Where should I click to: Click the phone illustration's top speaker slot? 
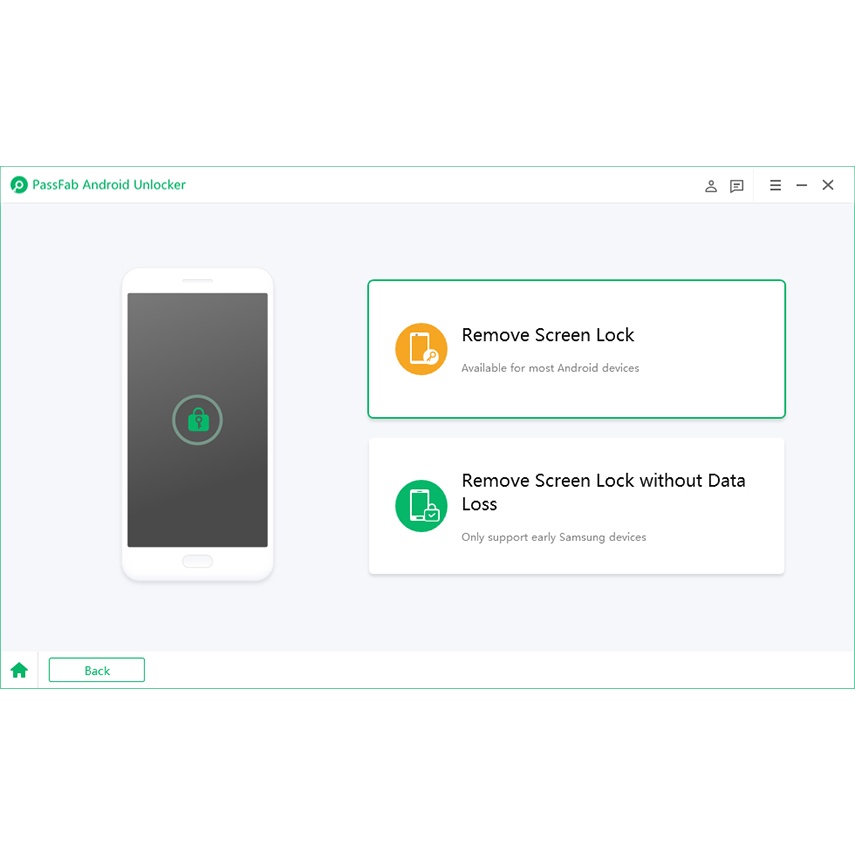click(x=197, y=280)
